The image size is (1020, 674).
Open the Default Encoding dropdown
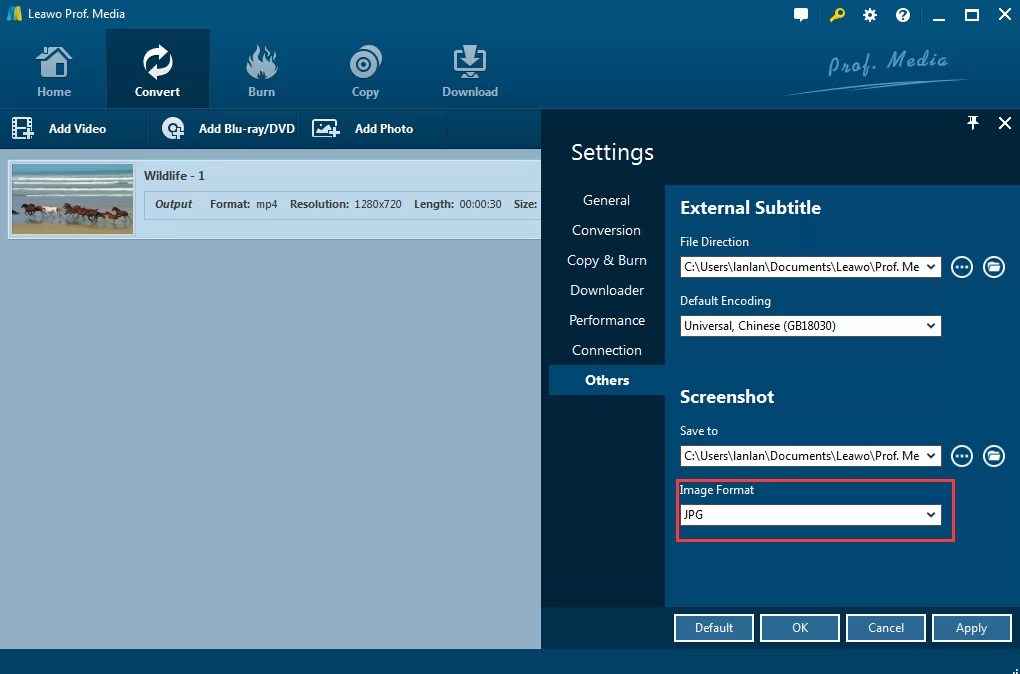[x=931, y=325]
